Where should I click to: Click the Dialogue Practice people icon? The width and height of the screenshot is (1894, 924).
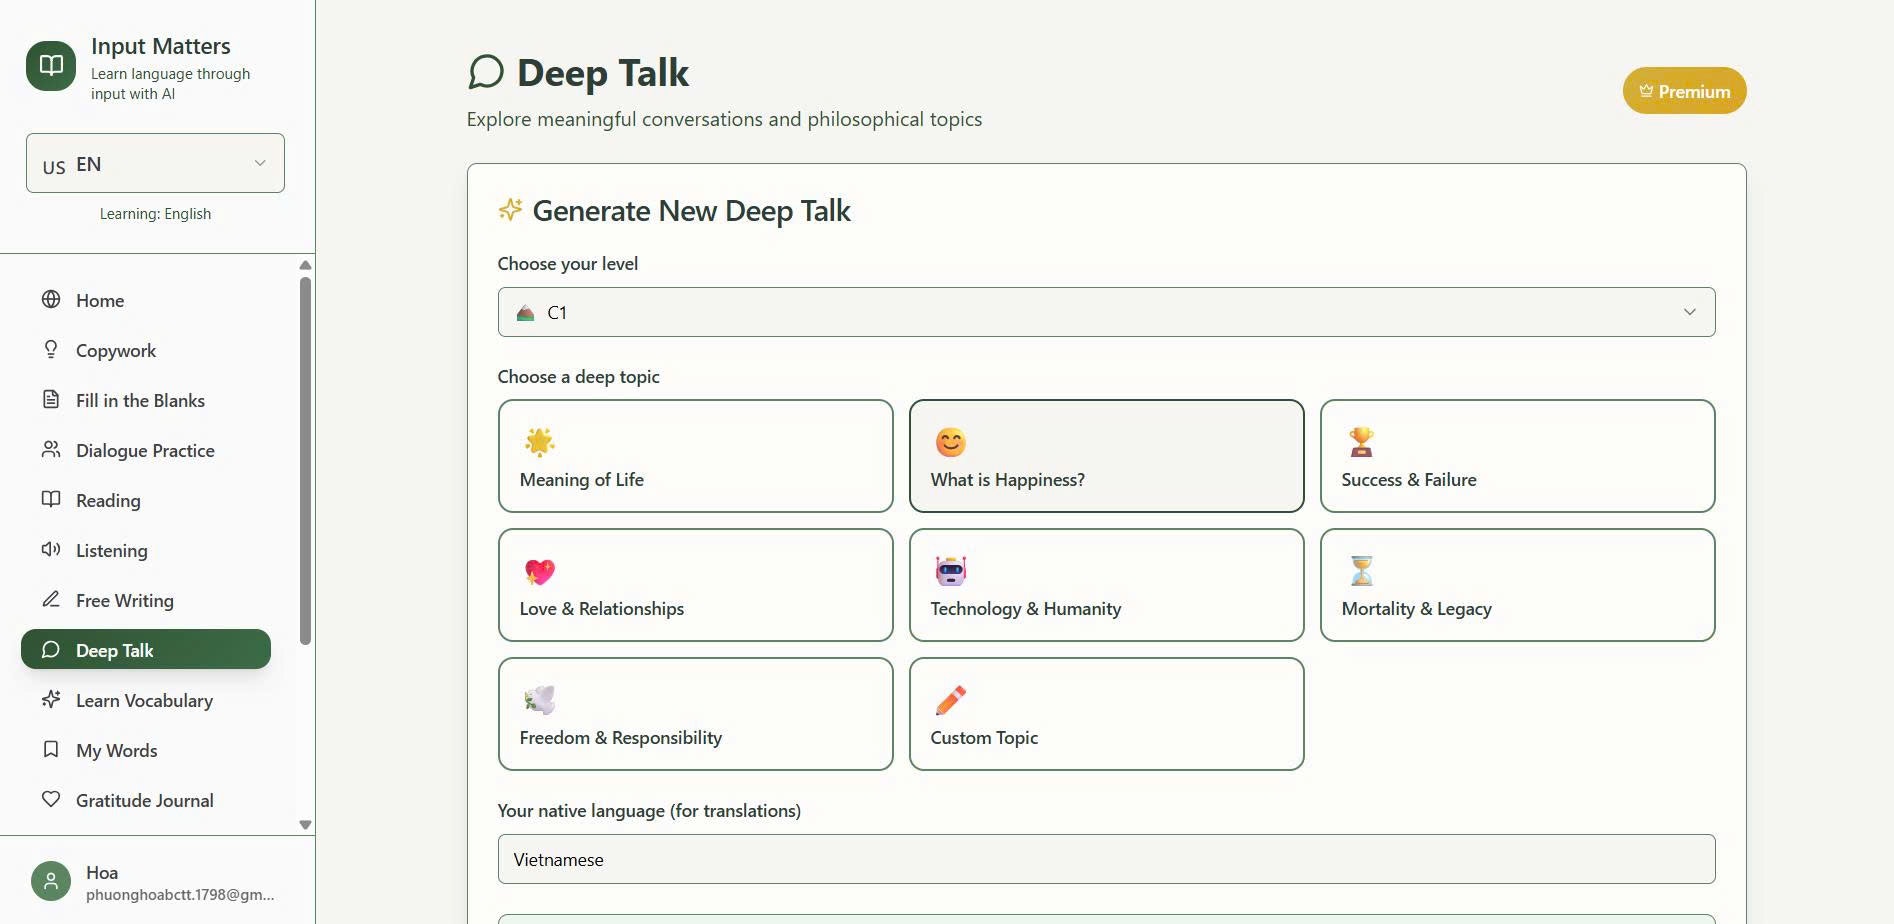click(x=51, y=449)
